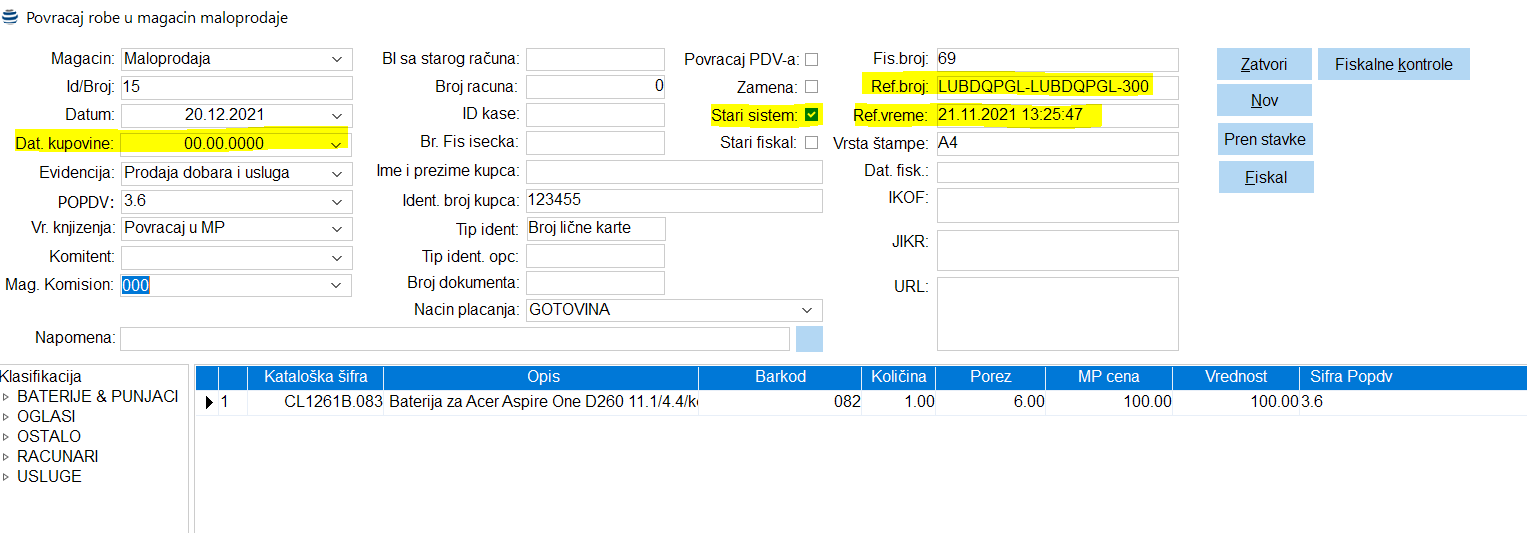Open Fiskalne kontrole
The width and height of the screenshot is (1527, 533).
[1393, 65]
